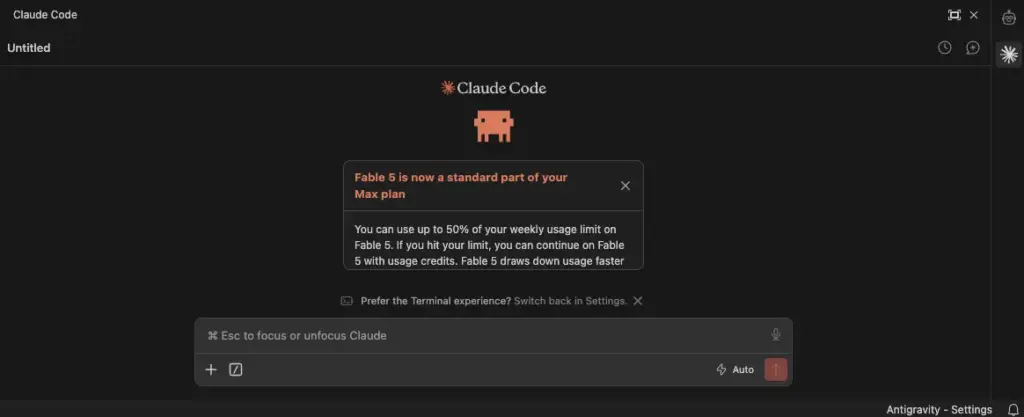Follow the Switch back in Settings link
The width and height of the screenshot is (1024, 417).
570,301
